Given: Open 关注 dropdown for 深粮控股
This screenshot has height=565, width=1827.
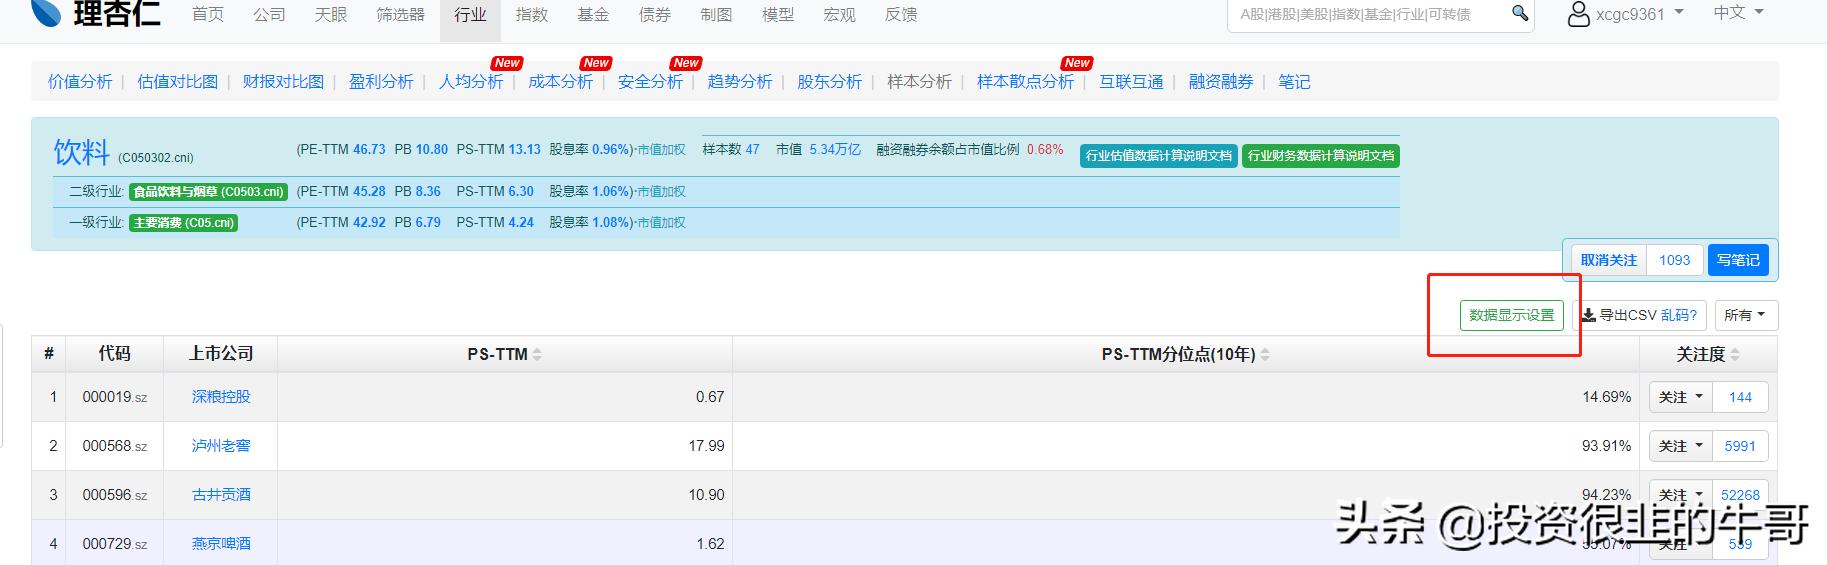Looking at the screenshot, I should [1680, 397].
